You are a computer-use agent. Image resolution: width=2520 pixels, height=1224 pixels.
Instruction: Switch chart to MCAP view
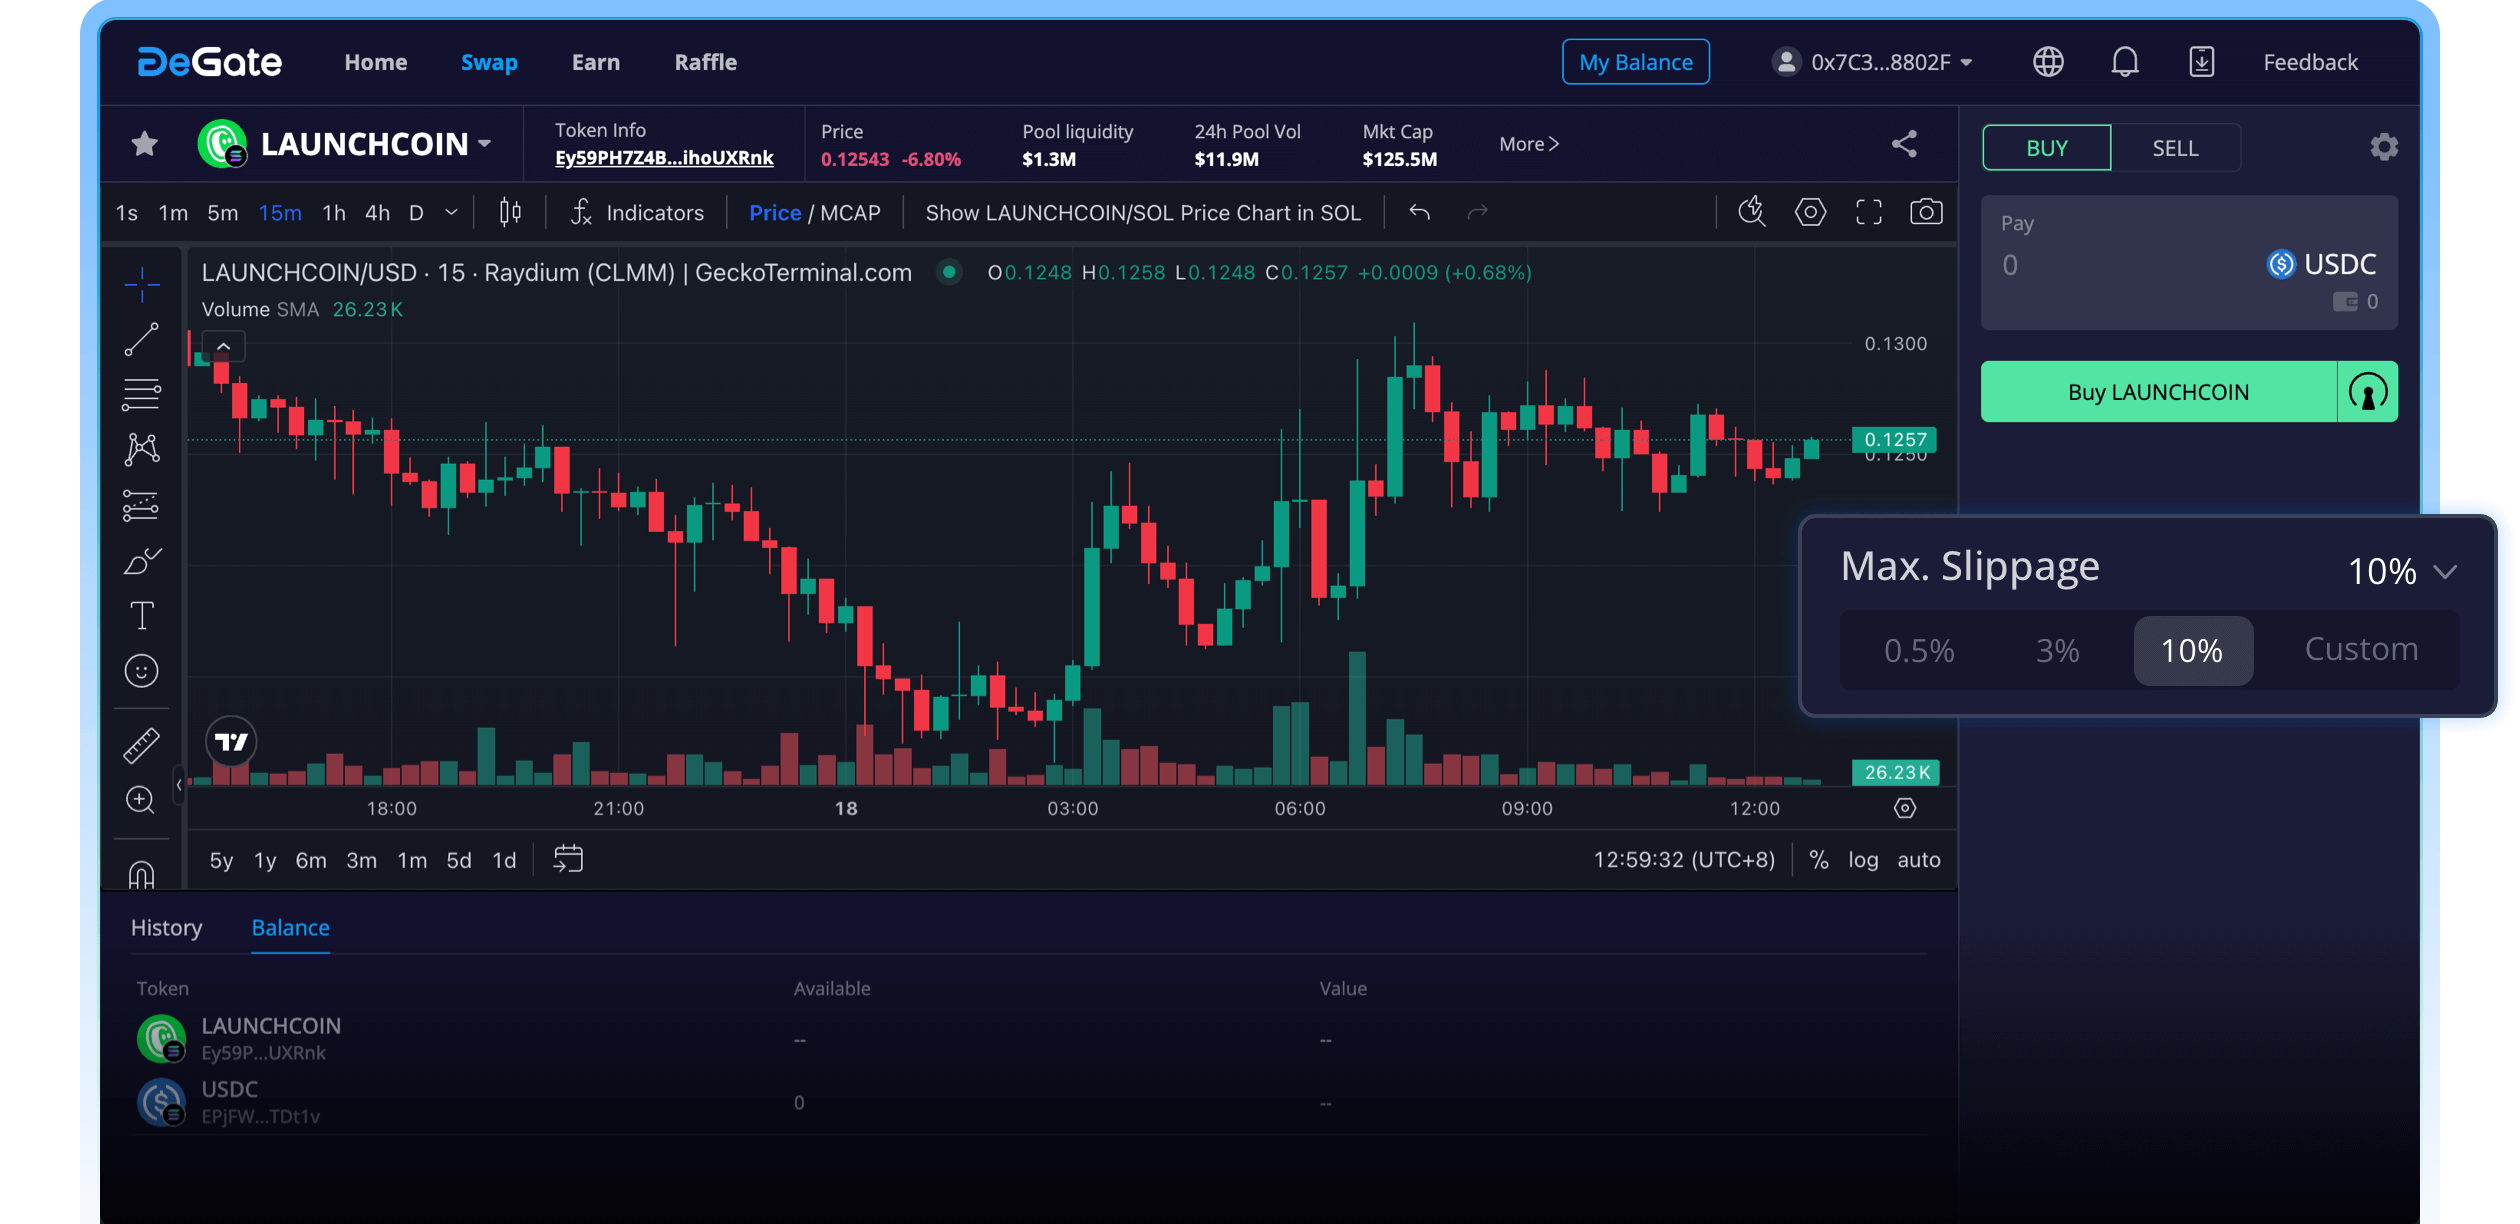click(850, 213)
